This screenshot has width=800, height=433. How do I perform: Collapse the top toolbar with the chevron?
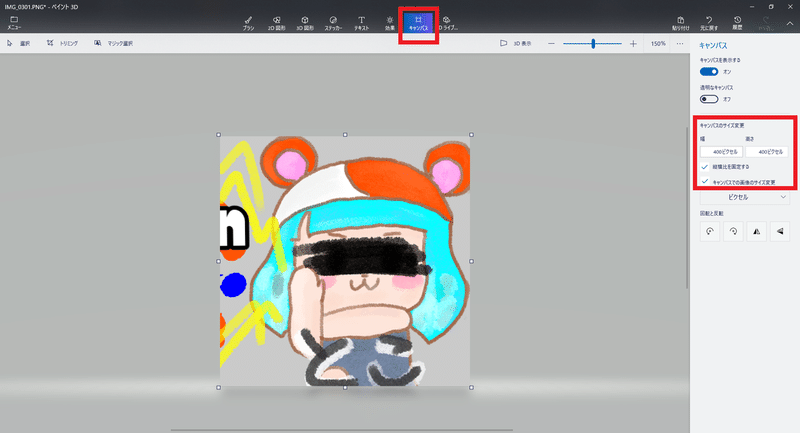click(789, 23)
